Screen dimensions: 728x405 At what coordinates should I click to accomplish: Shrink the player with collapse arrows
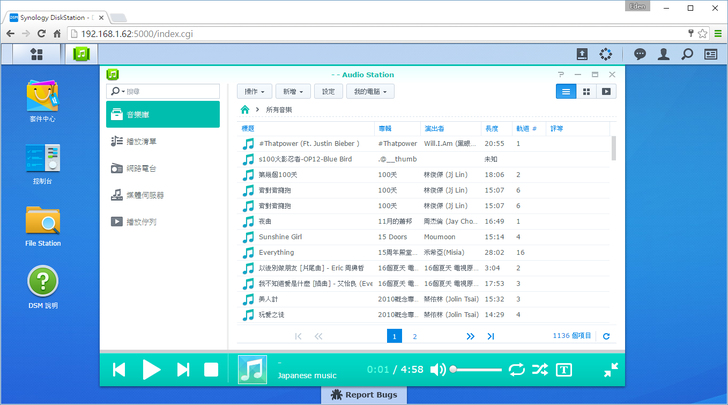[x=610, y=370]
